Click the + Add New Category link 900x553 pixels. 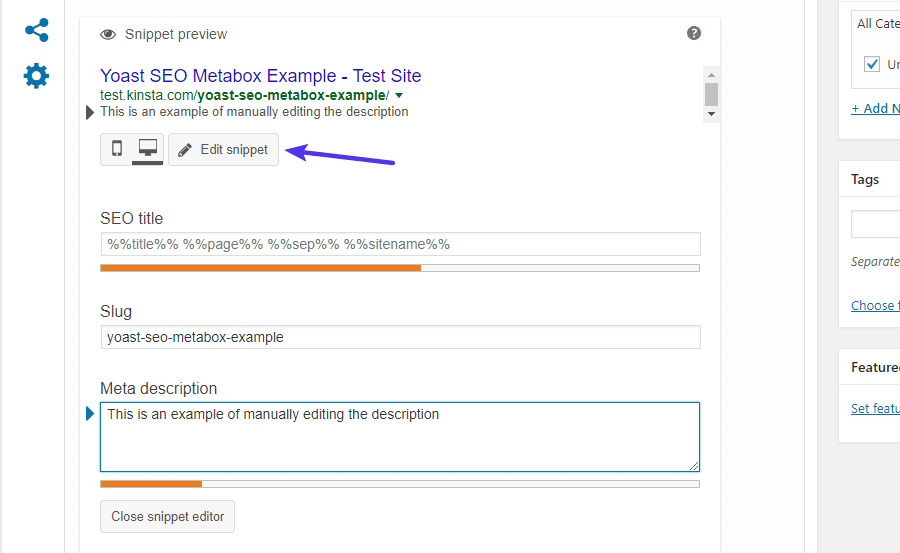[875, 109]
